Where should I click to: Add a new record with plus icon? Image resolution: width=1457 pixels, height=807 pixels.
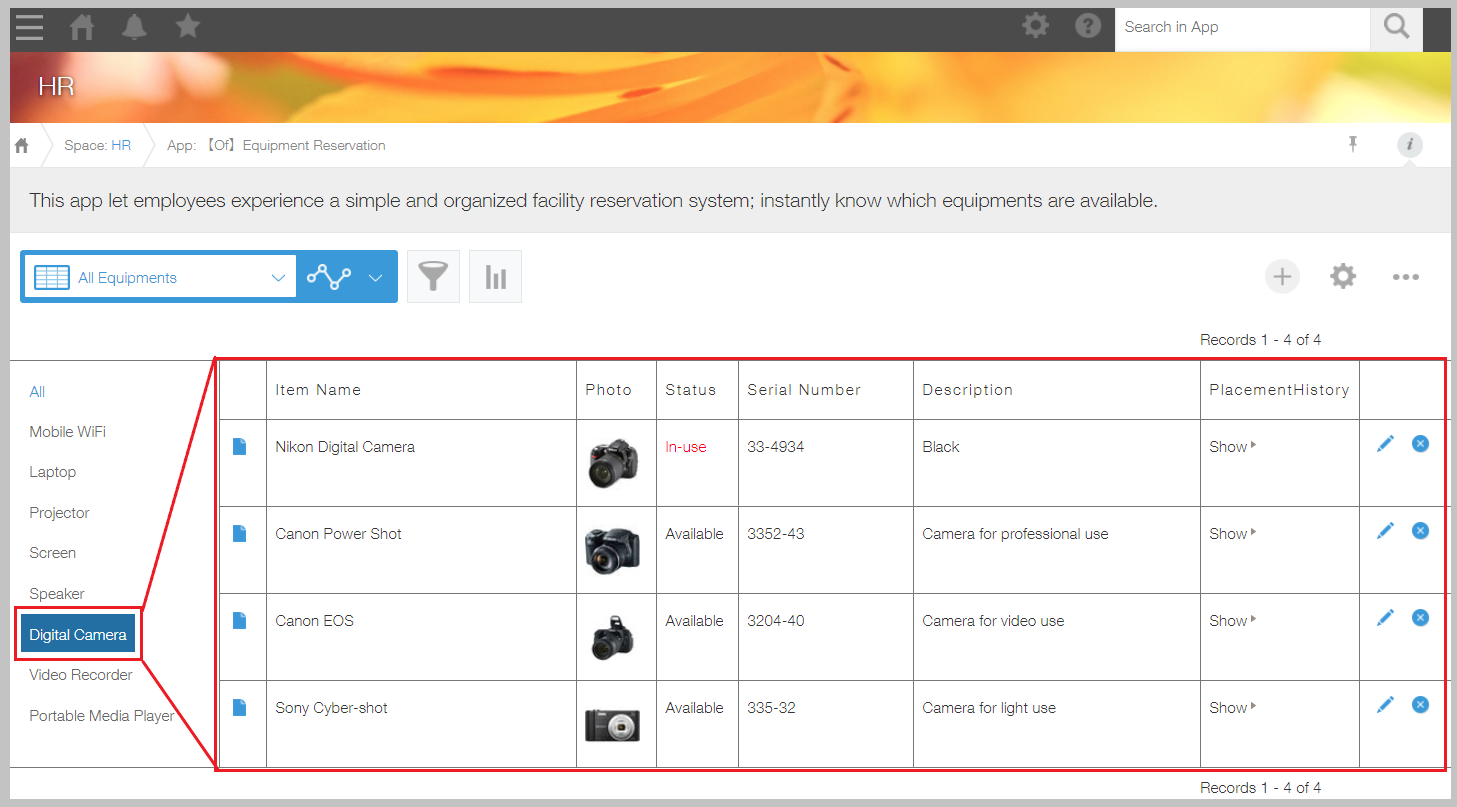[1282, 277]
